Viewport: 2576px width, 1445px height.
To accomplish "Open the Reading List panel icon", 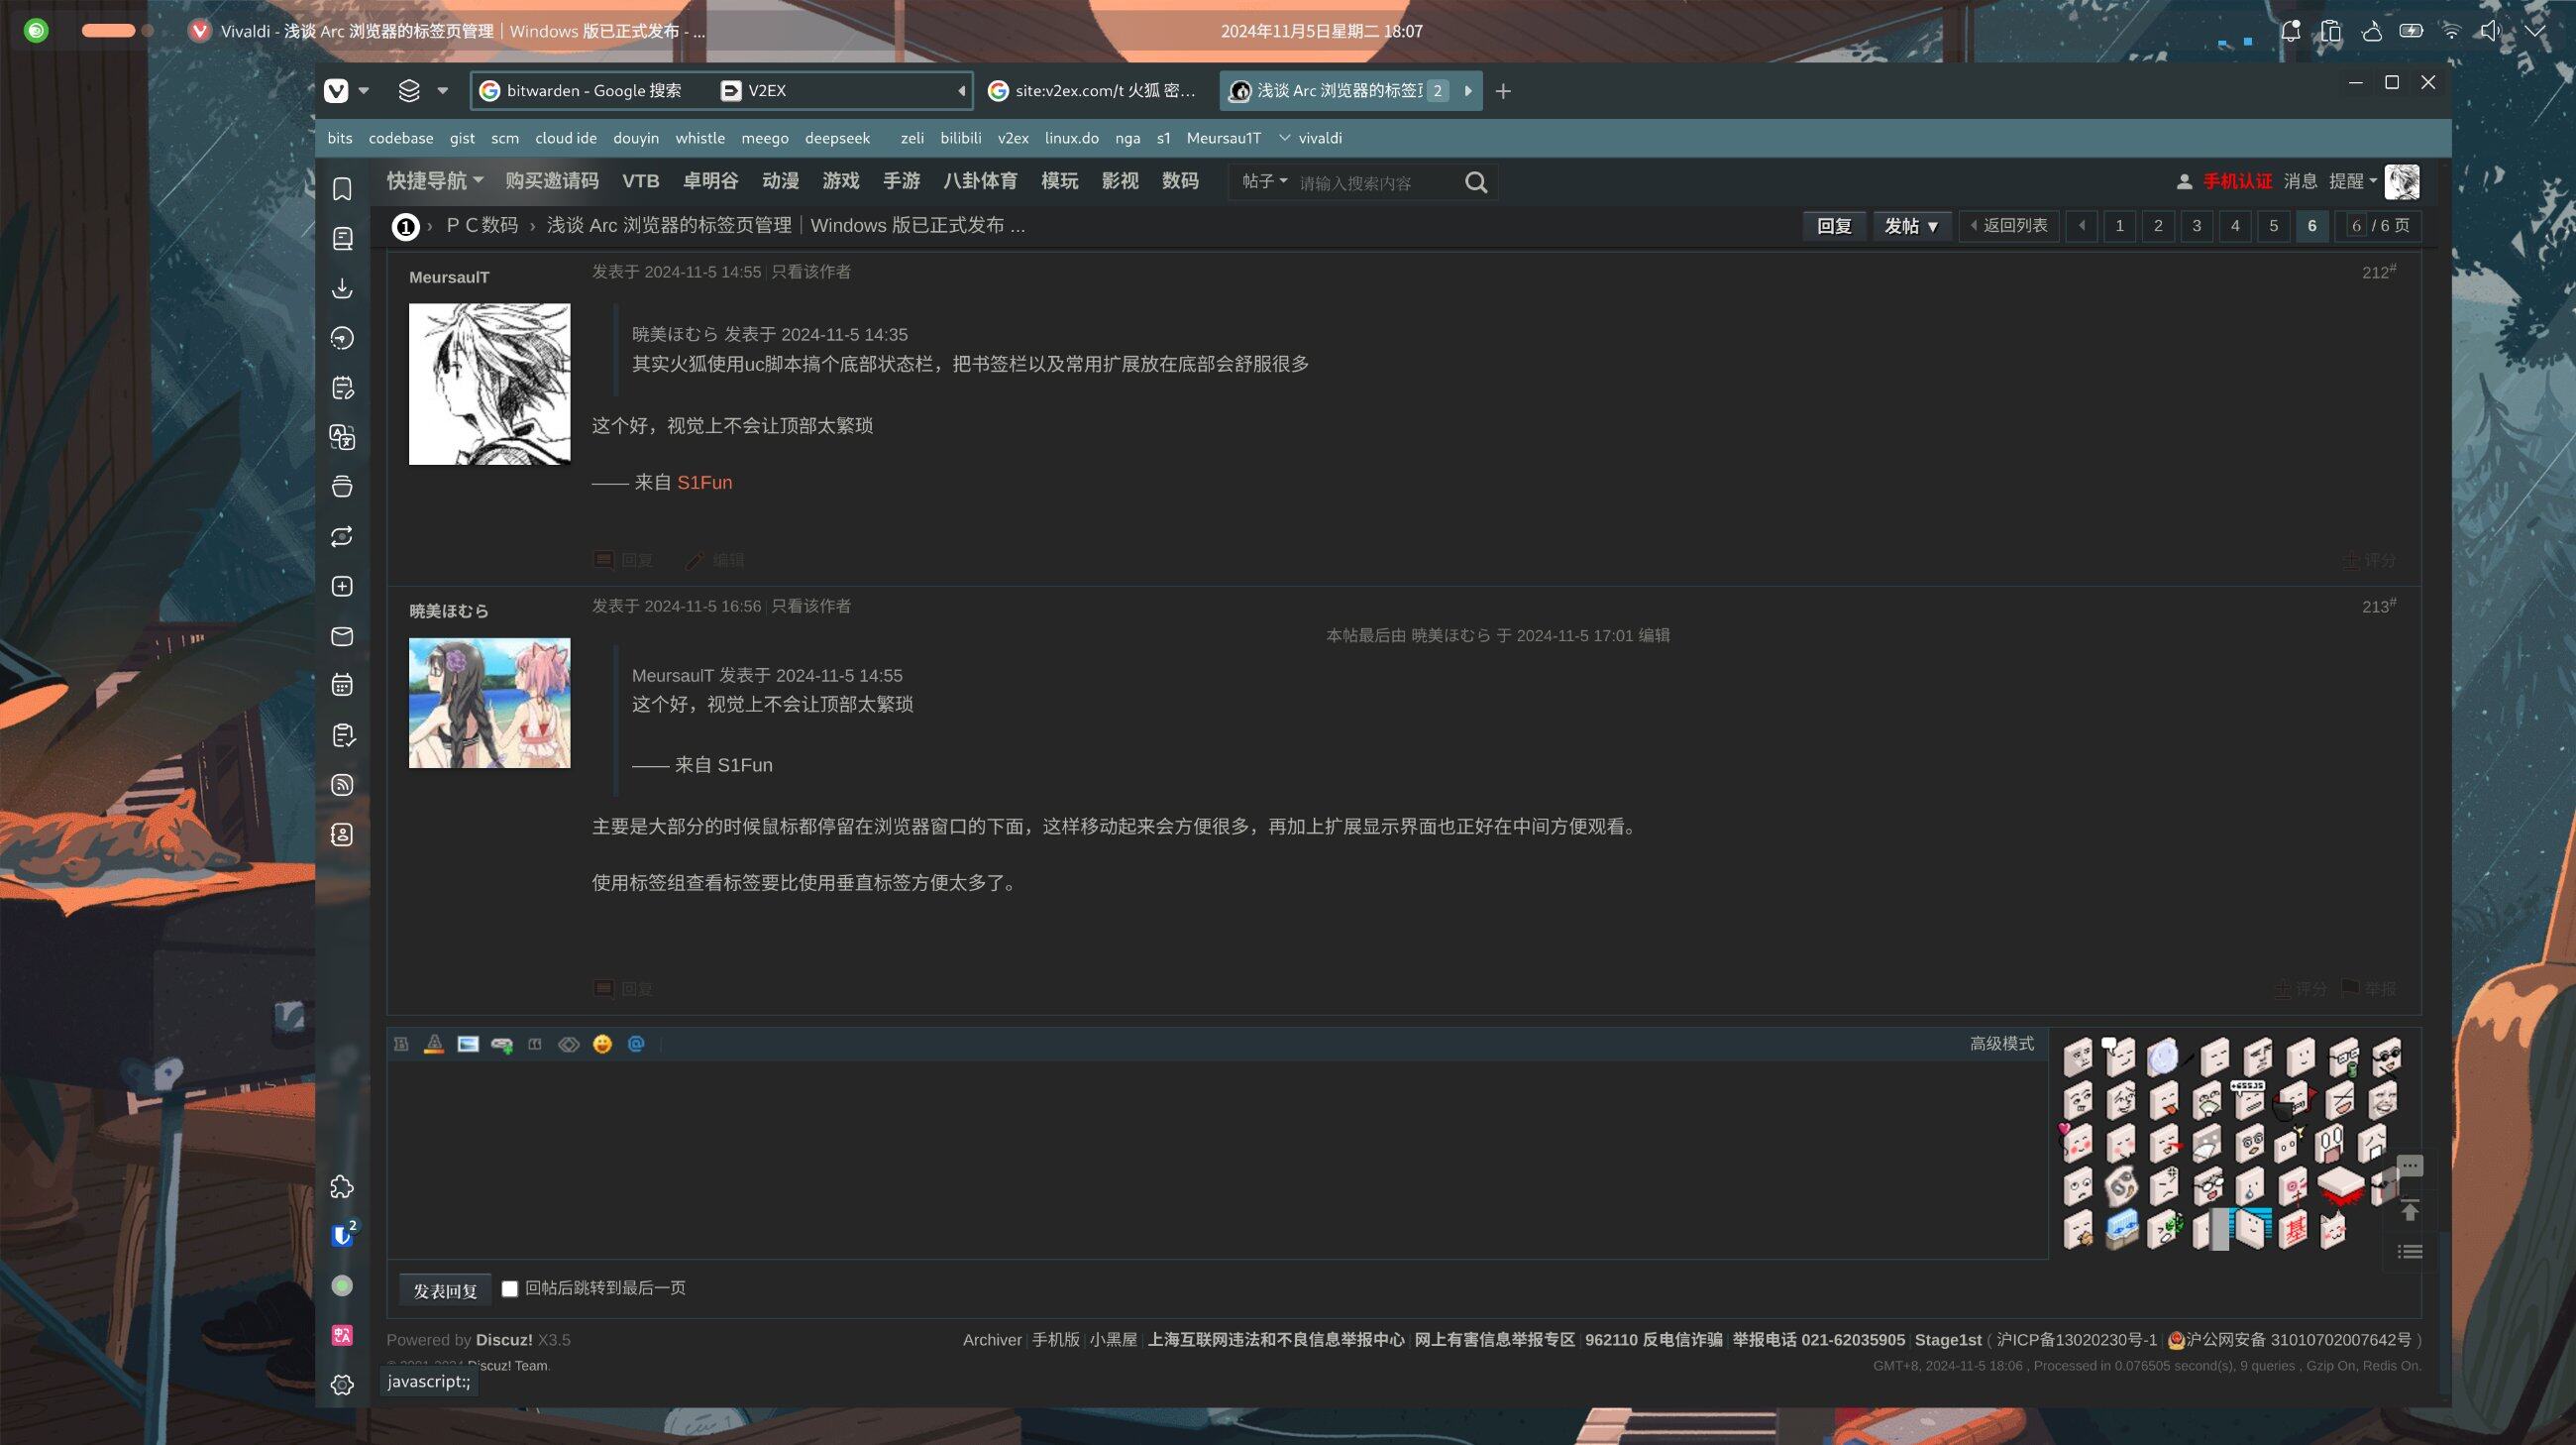I will point(342,238).
